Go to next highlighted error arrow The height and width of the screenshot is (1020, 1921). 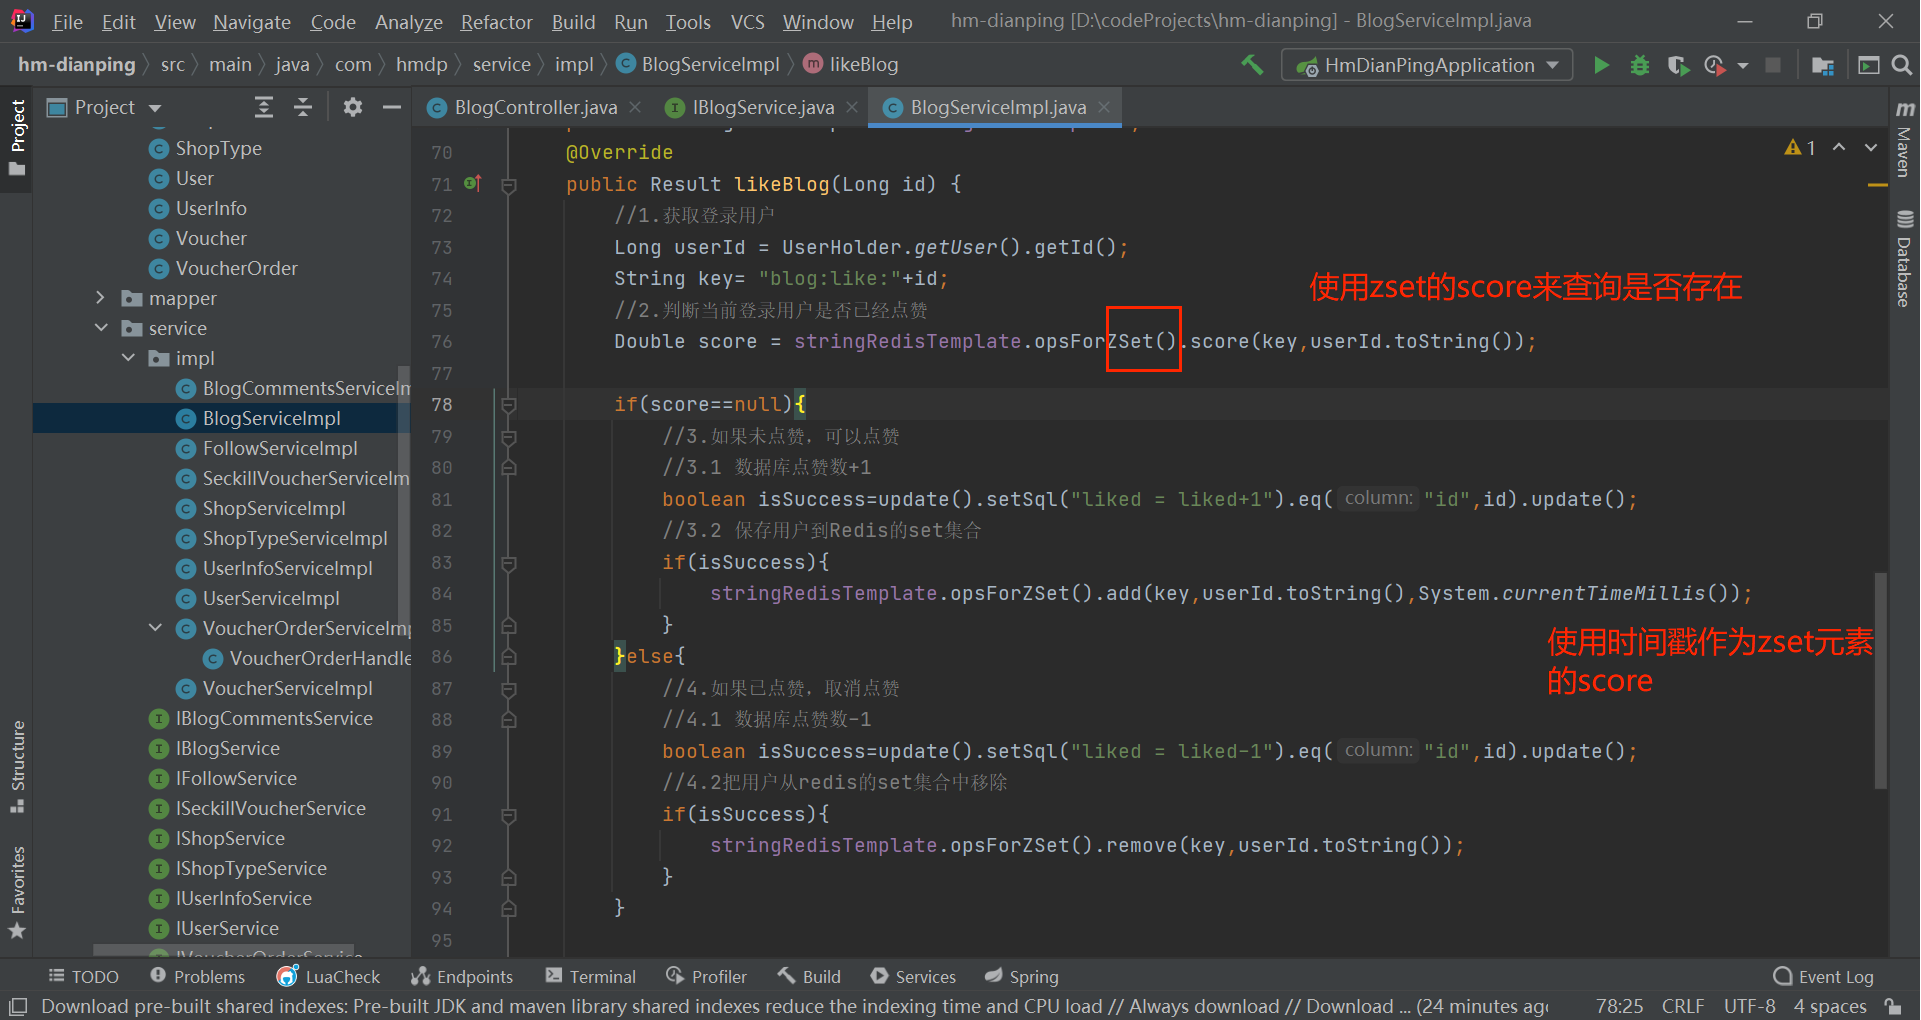click(x=1870, y=147)
